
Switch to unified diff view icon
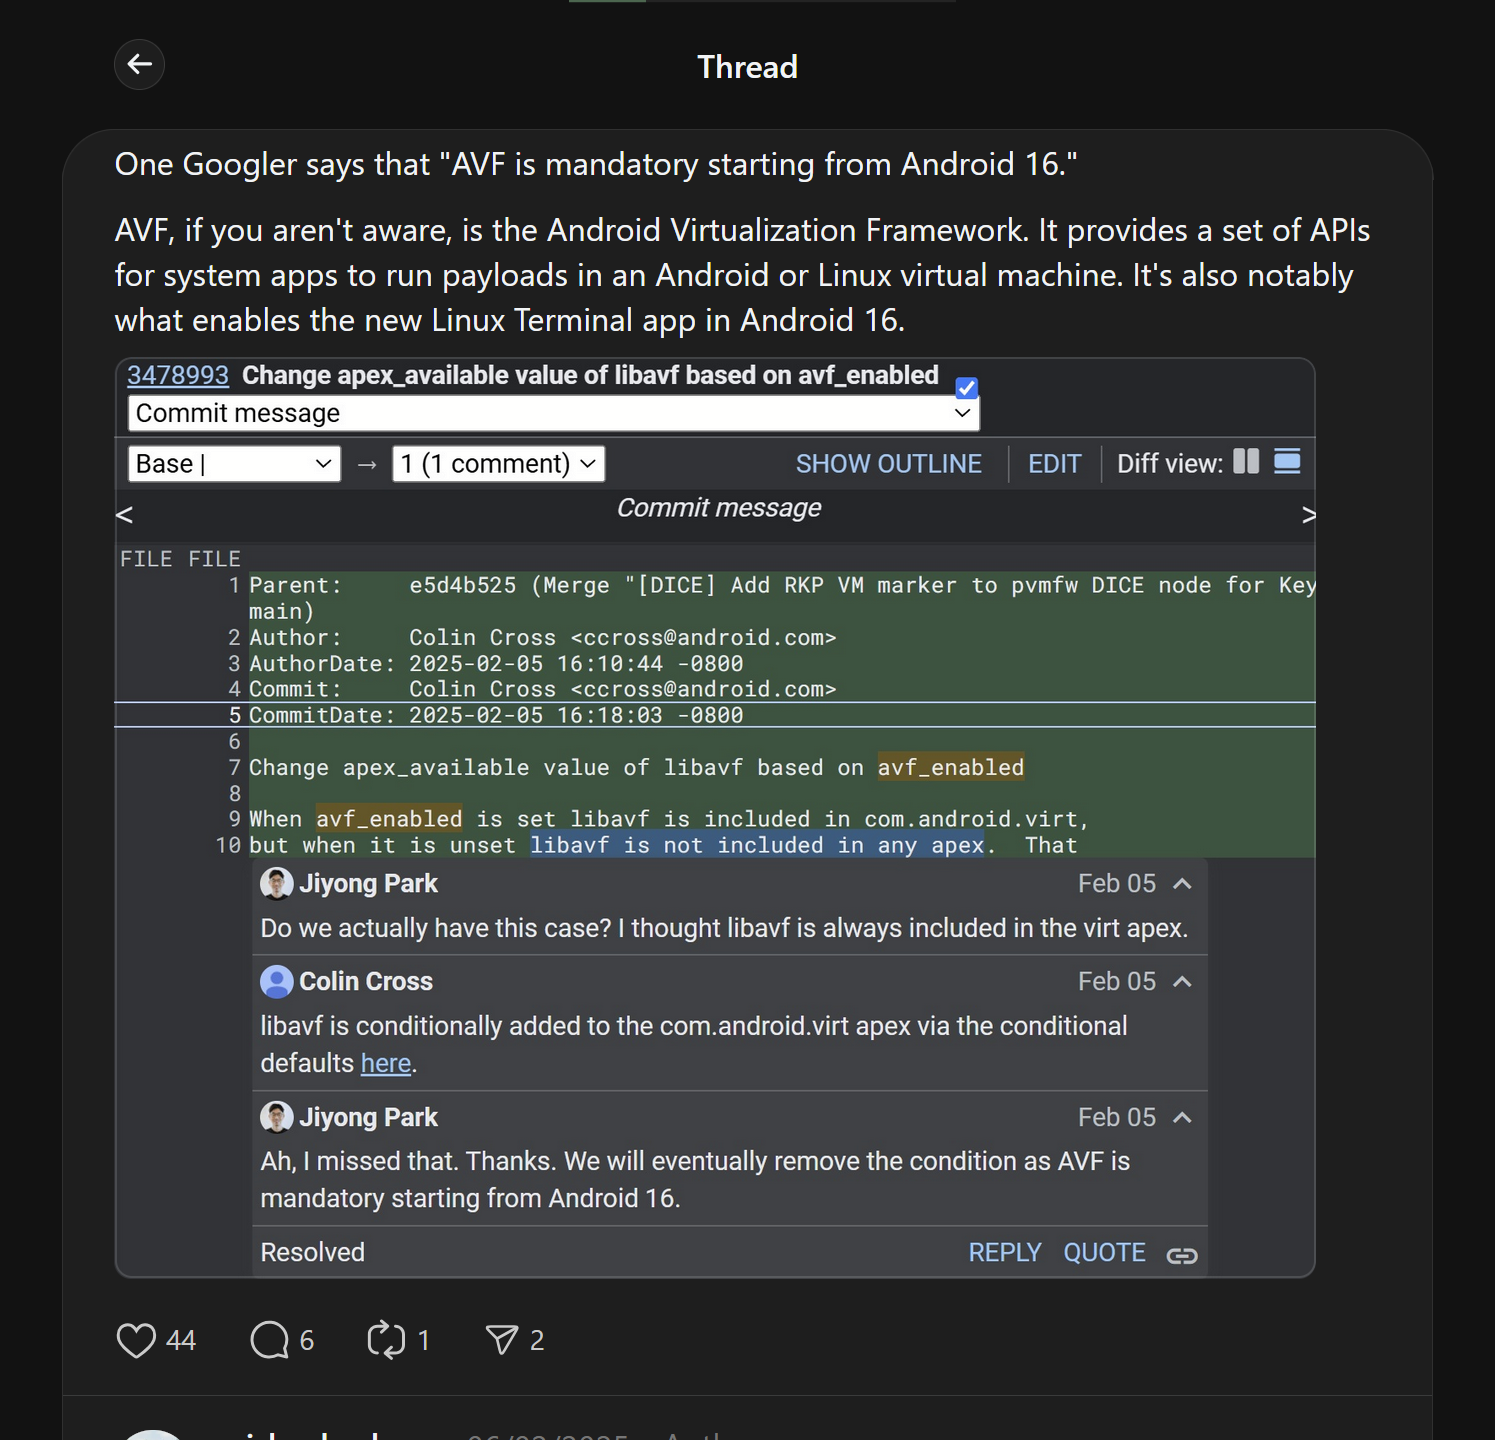point(1287,462)
